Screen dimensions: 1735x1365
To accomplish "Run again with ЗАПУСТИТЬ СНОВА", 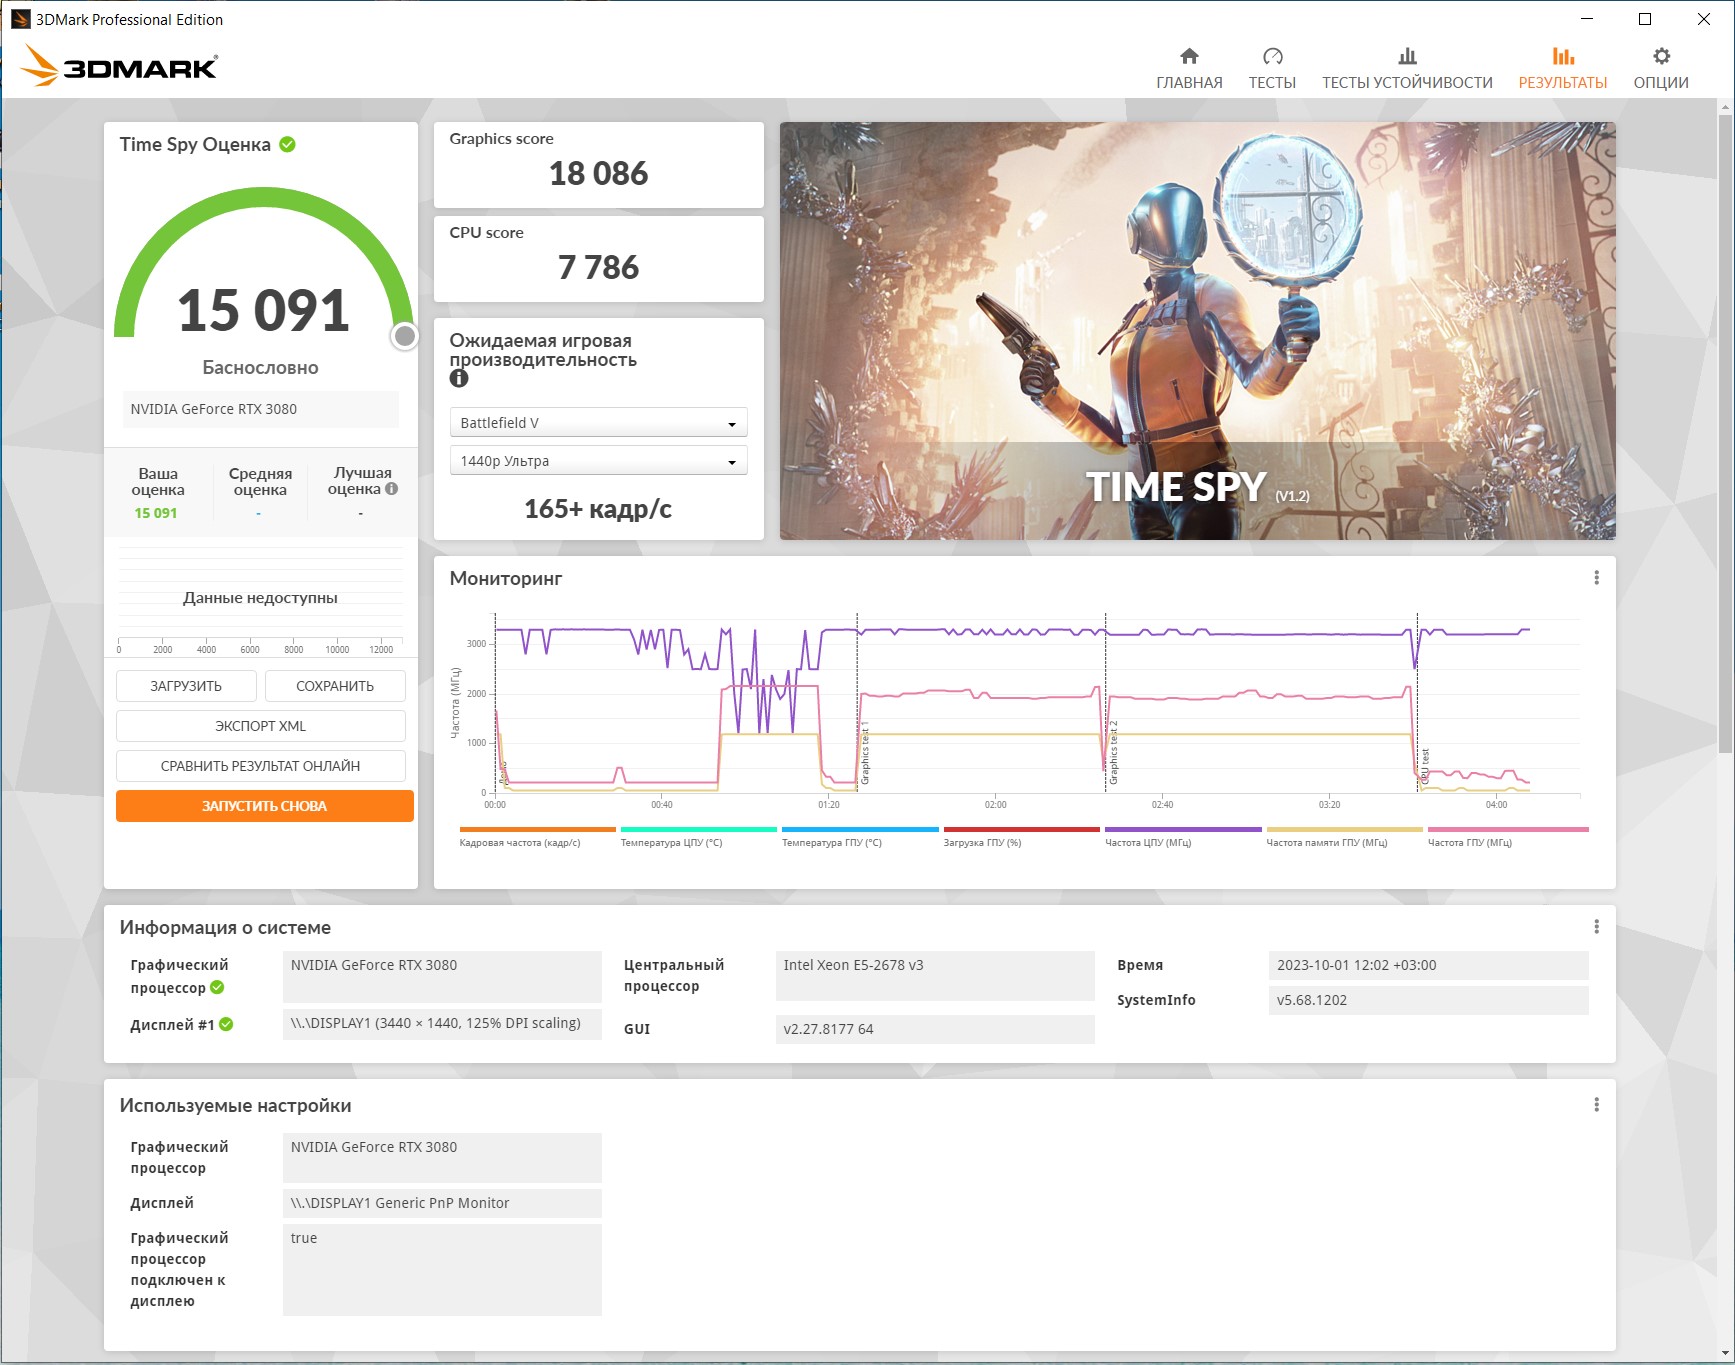I will [265, 806].
